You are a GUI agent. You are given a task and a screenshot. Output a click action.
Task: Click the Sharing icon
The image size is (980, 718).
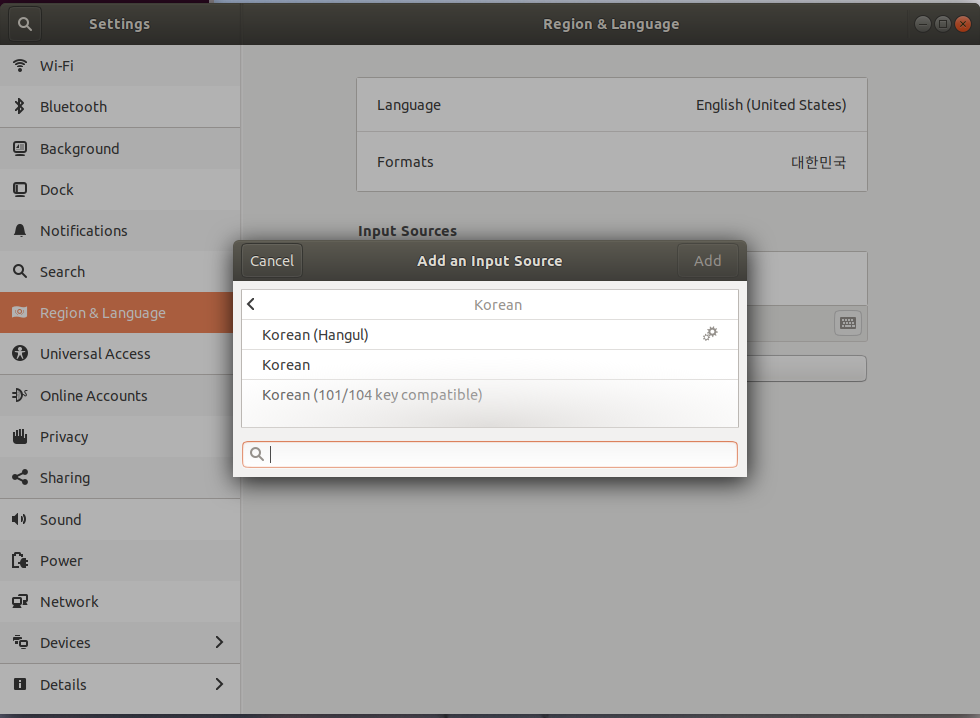pyautogui.click(x=20, y=477)
